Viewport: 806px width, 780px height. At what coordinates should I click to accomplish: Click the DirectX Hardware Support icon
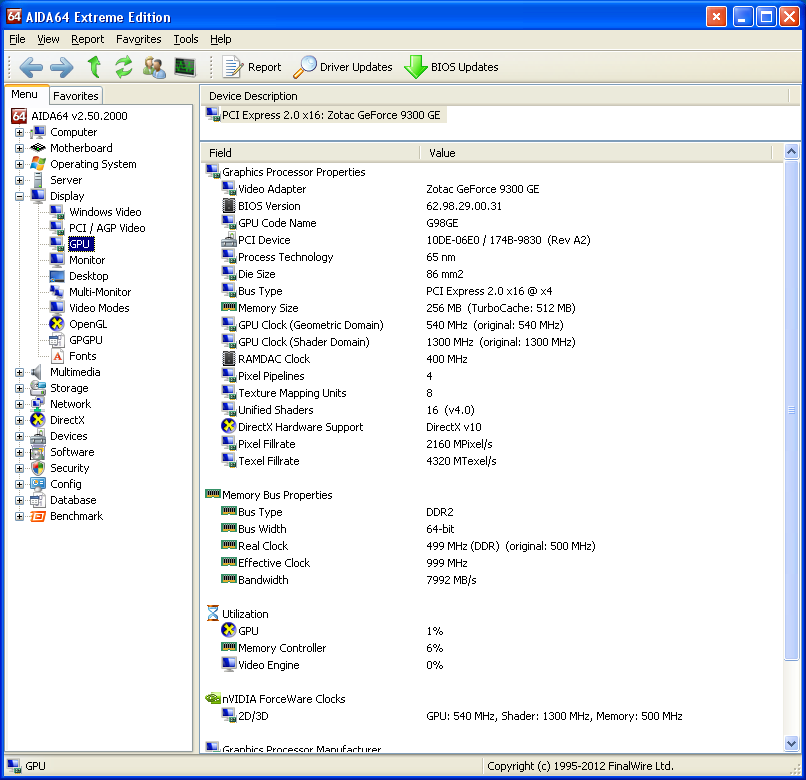coord(229,426)
